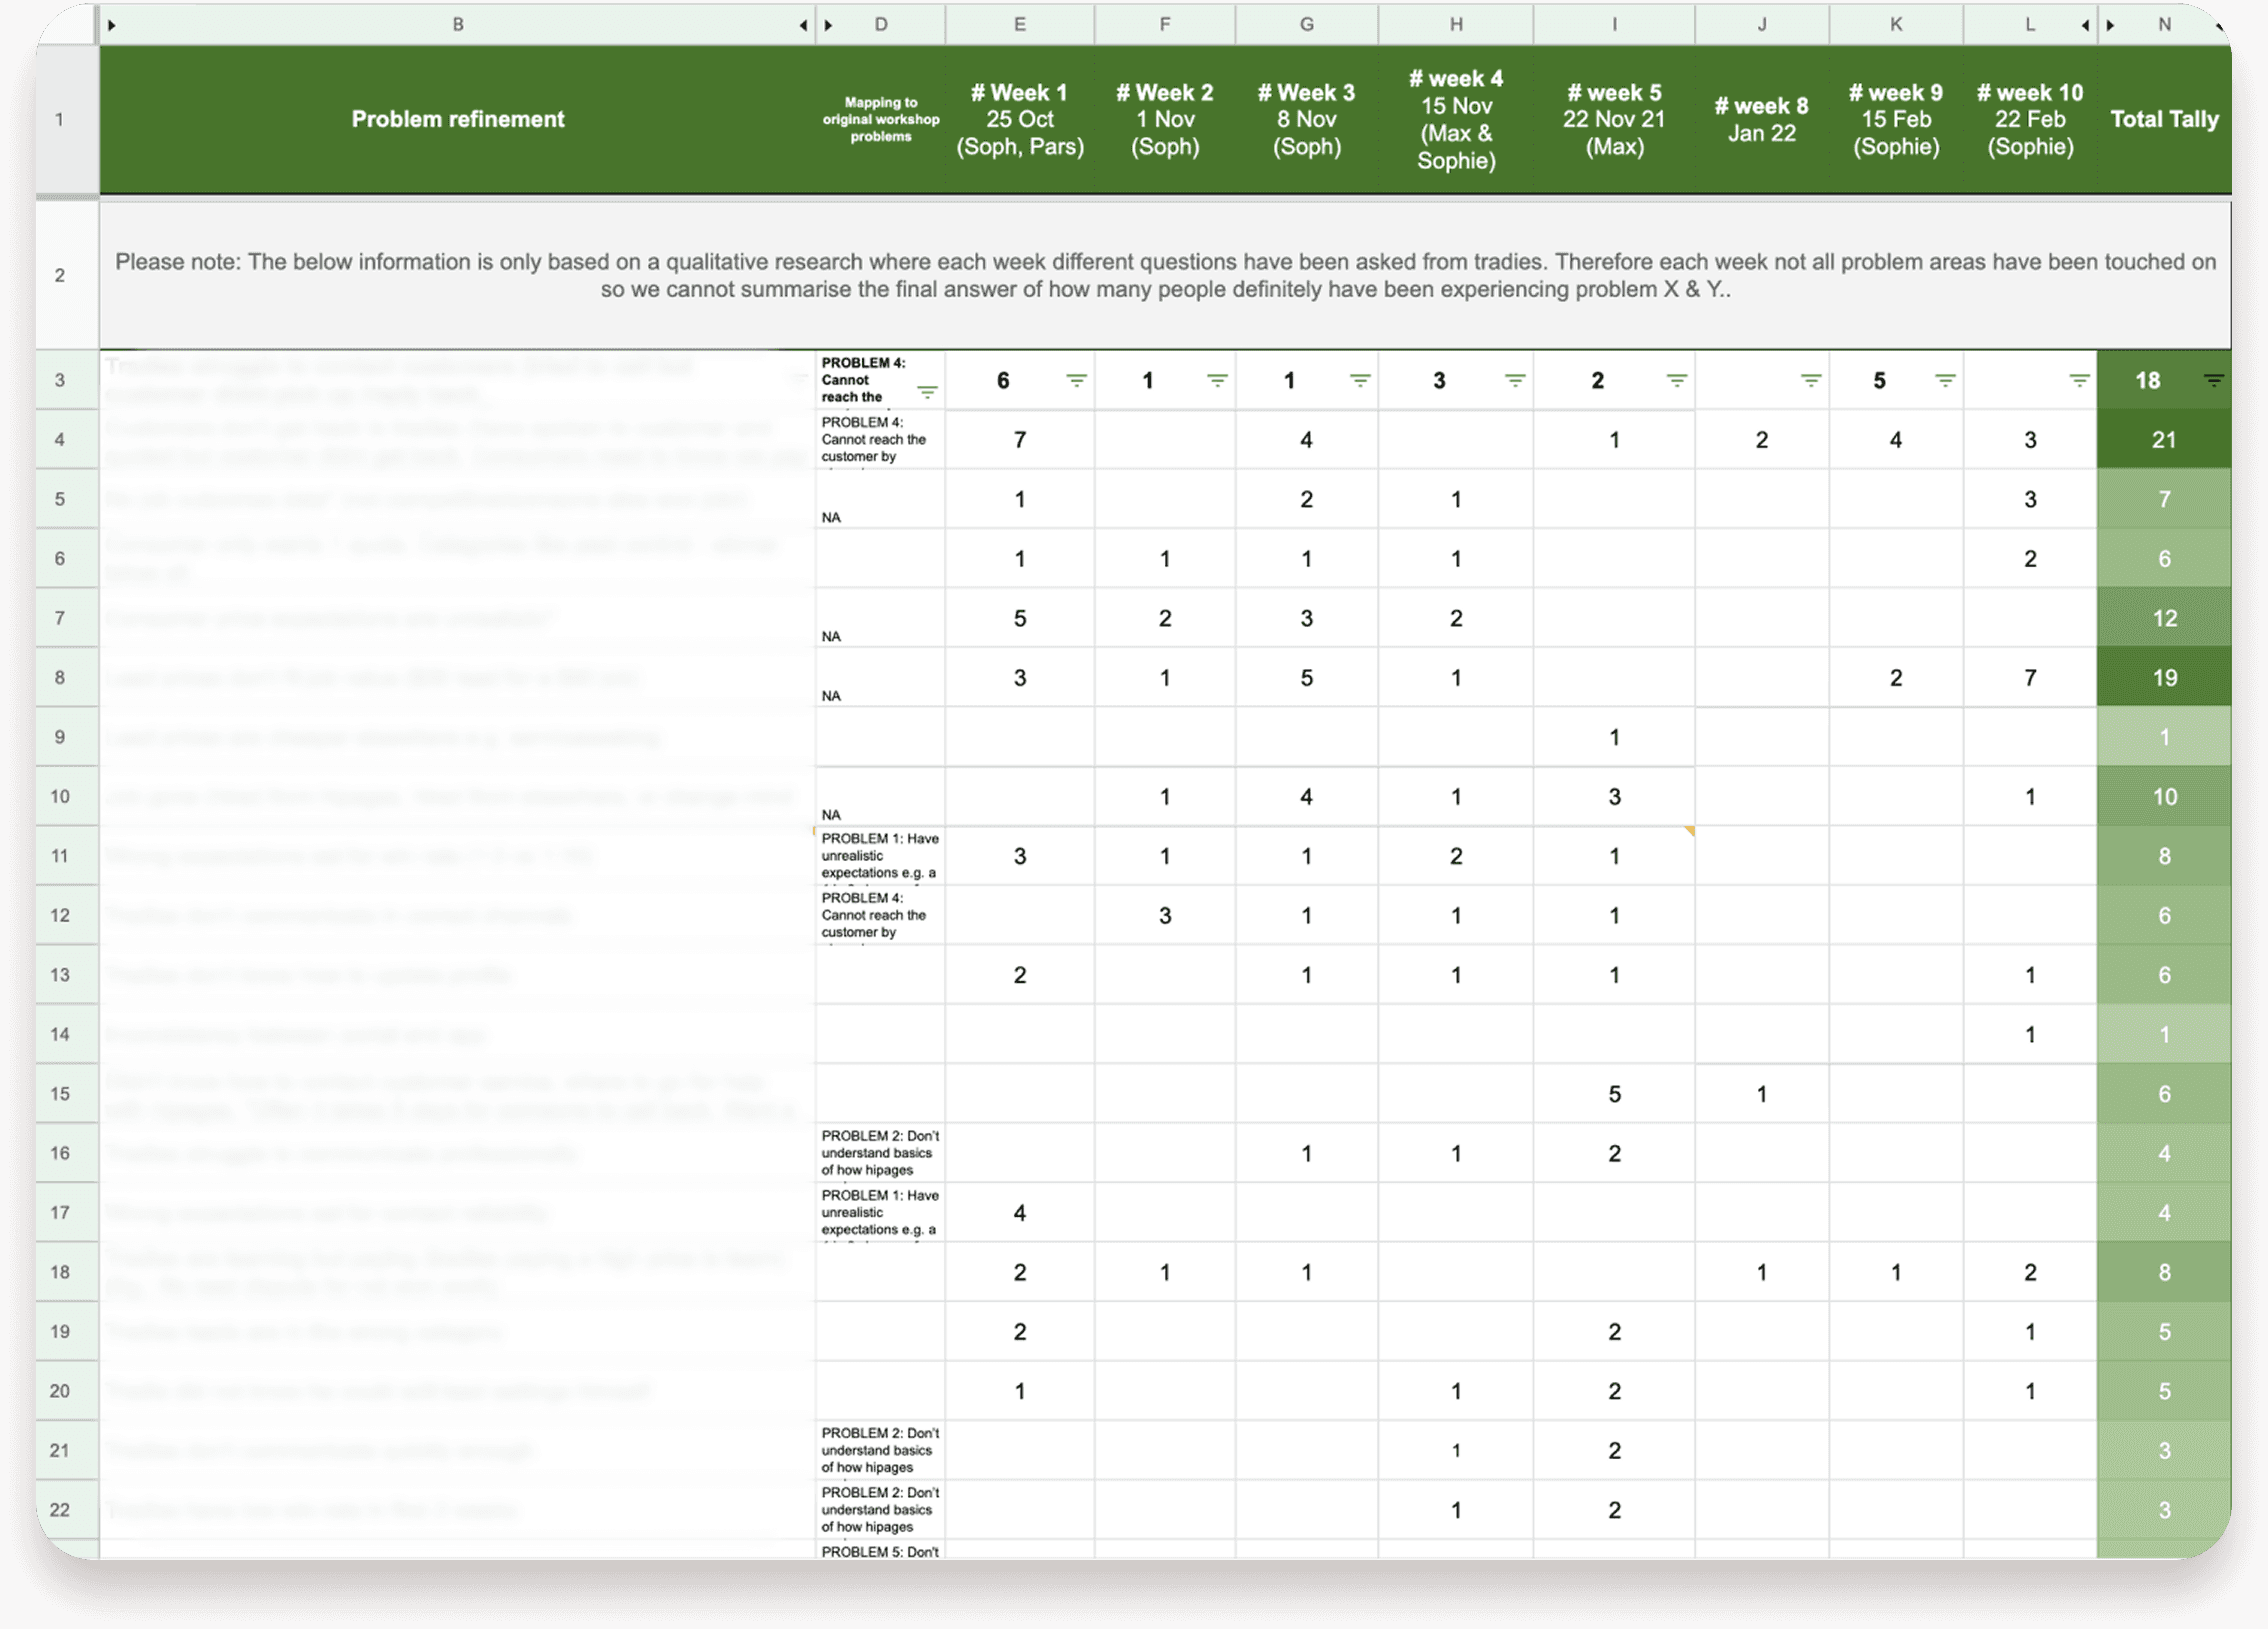The width and height of the screenshot is (2268, 1629).
Task: Click left-pointing arrow at right edge of column B header
Action: point(803,25)
